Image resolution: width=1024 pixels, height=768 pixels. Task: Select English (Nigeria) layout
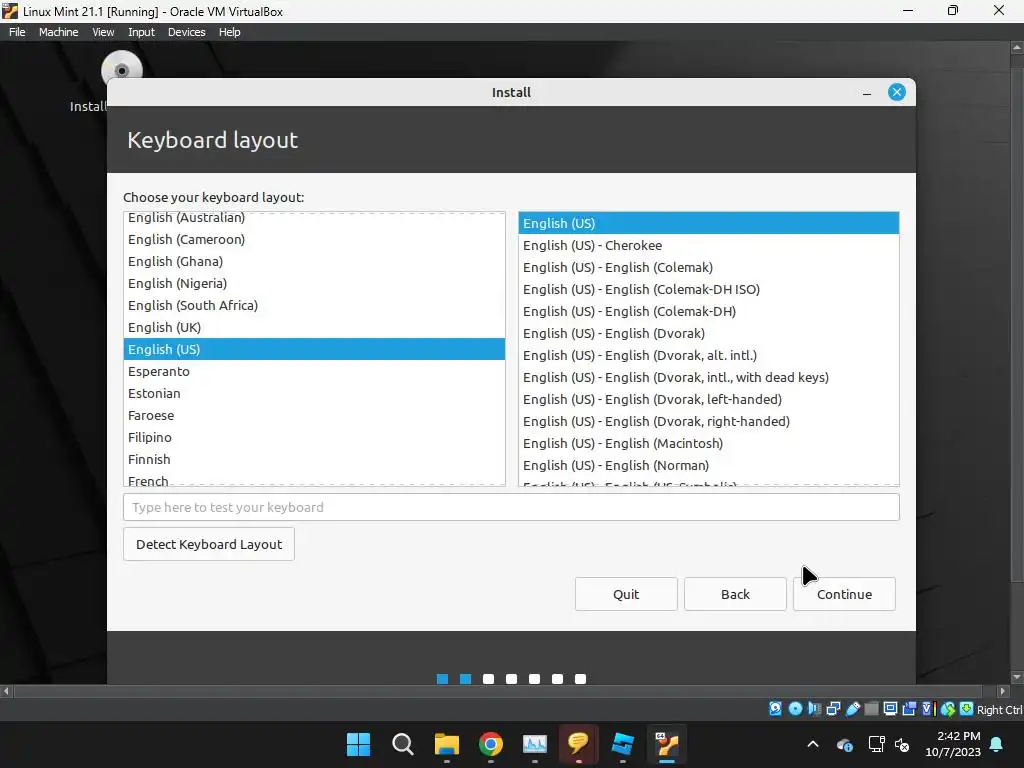coord(314,283)
